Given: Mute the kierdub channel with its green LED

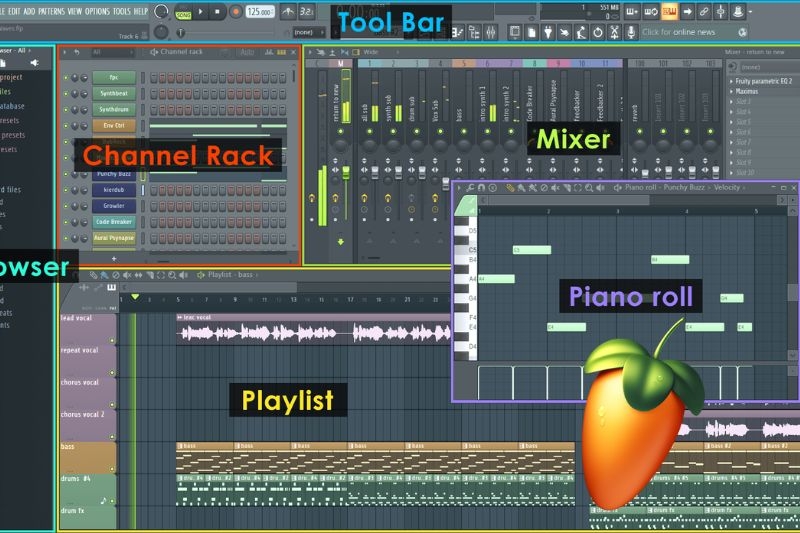Looking at the screenshot, I should point(66,190).
